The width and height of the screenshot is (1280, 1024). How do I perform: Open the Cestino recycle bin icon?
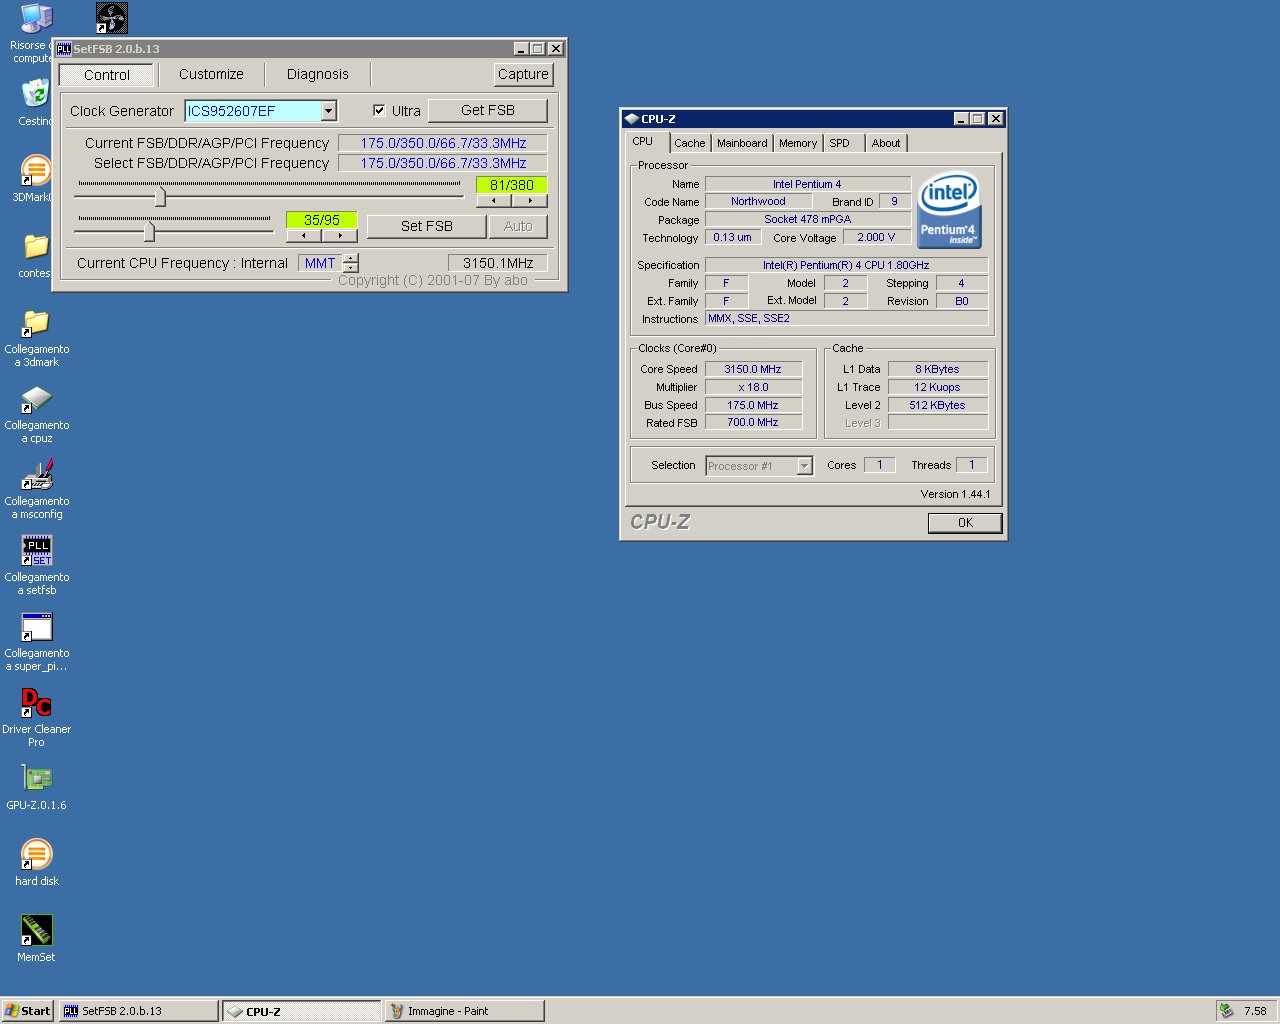point(35,95)
